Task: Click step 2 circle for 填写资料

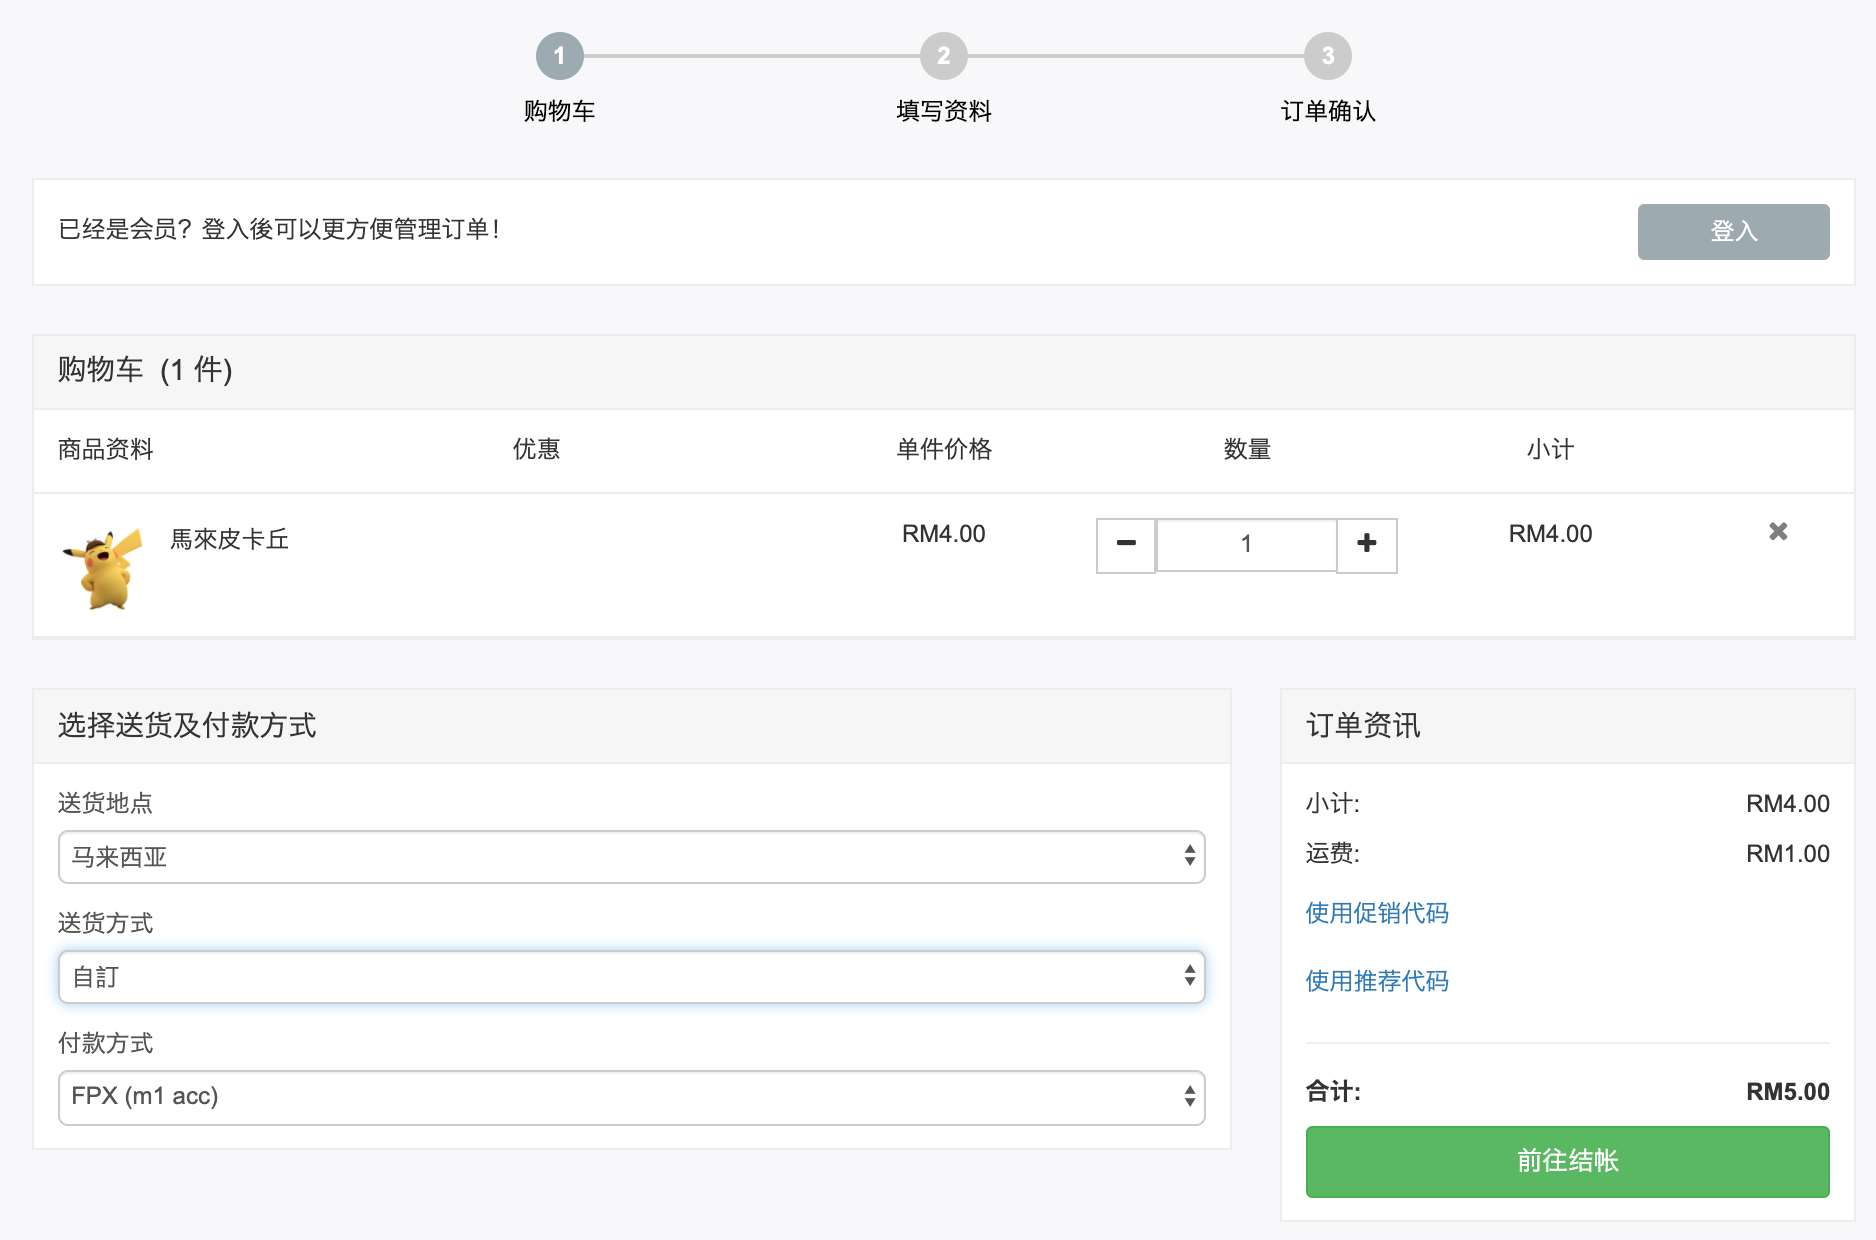Action: point(944,56)
